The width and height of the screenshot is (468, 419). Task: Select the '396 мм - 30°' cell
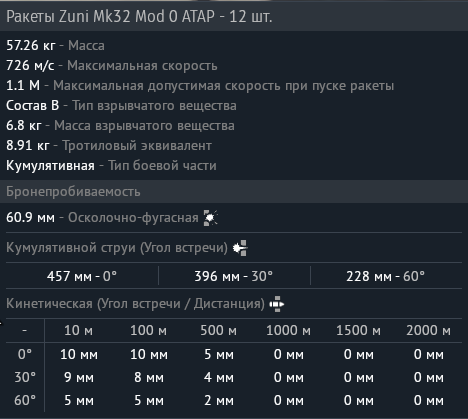[x=233, y=276]
